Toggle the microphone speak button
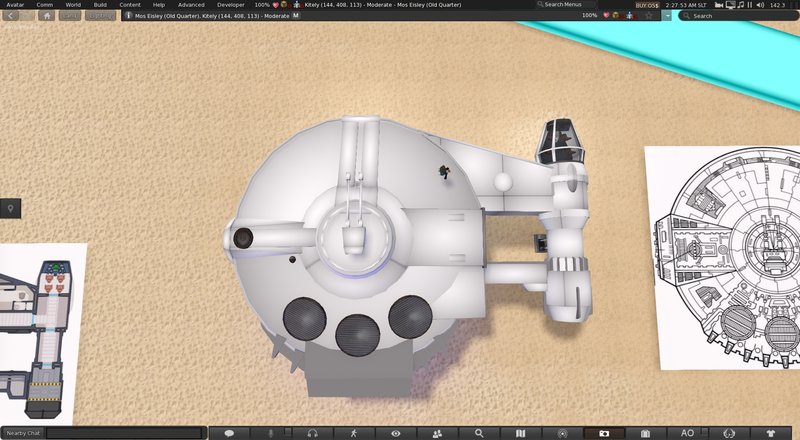Image resolution: width=800 pixels, height=440 pixels. pyautogui.click(x=271, y=433)
